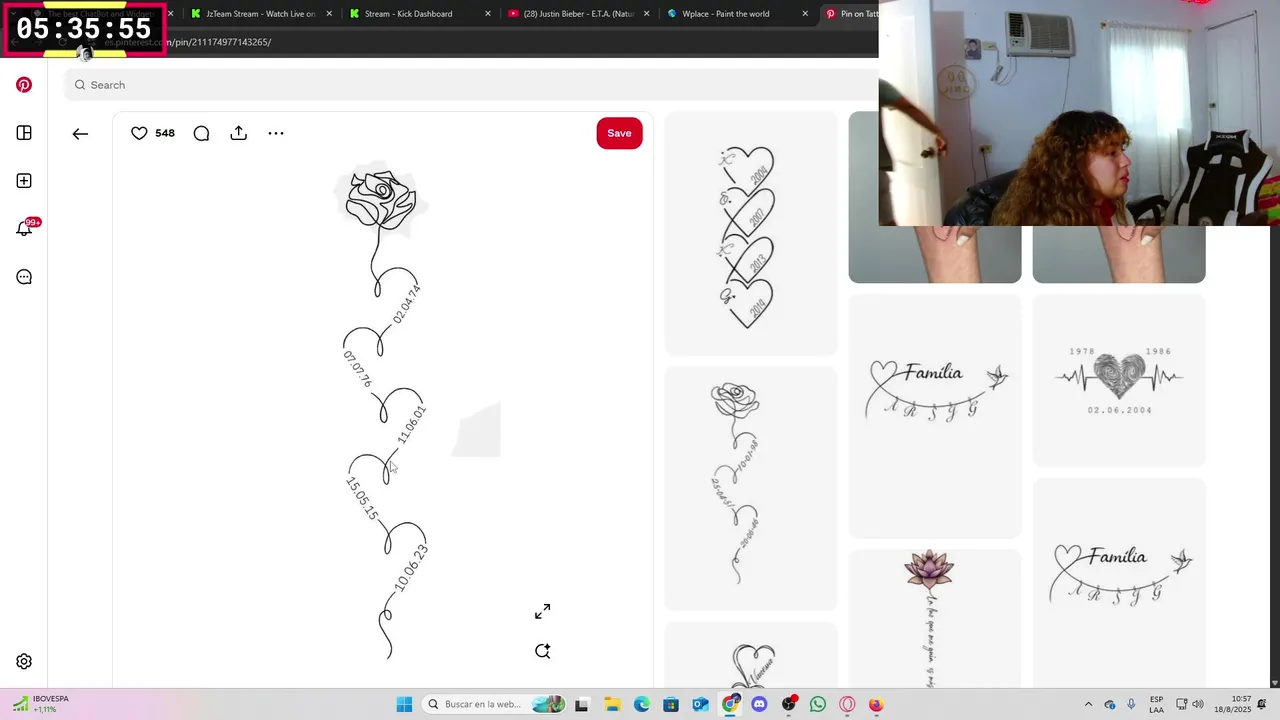Open File Explorer from taskbar
Screen dimensions: 1280x720
(x=612, y=704)
